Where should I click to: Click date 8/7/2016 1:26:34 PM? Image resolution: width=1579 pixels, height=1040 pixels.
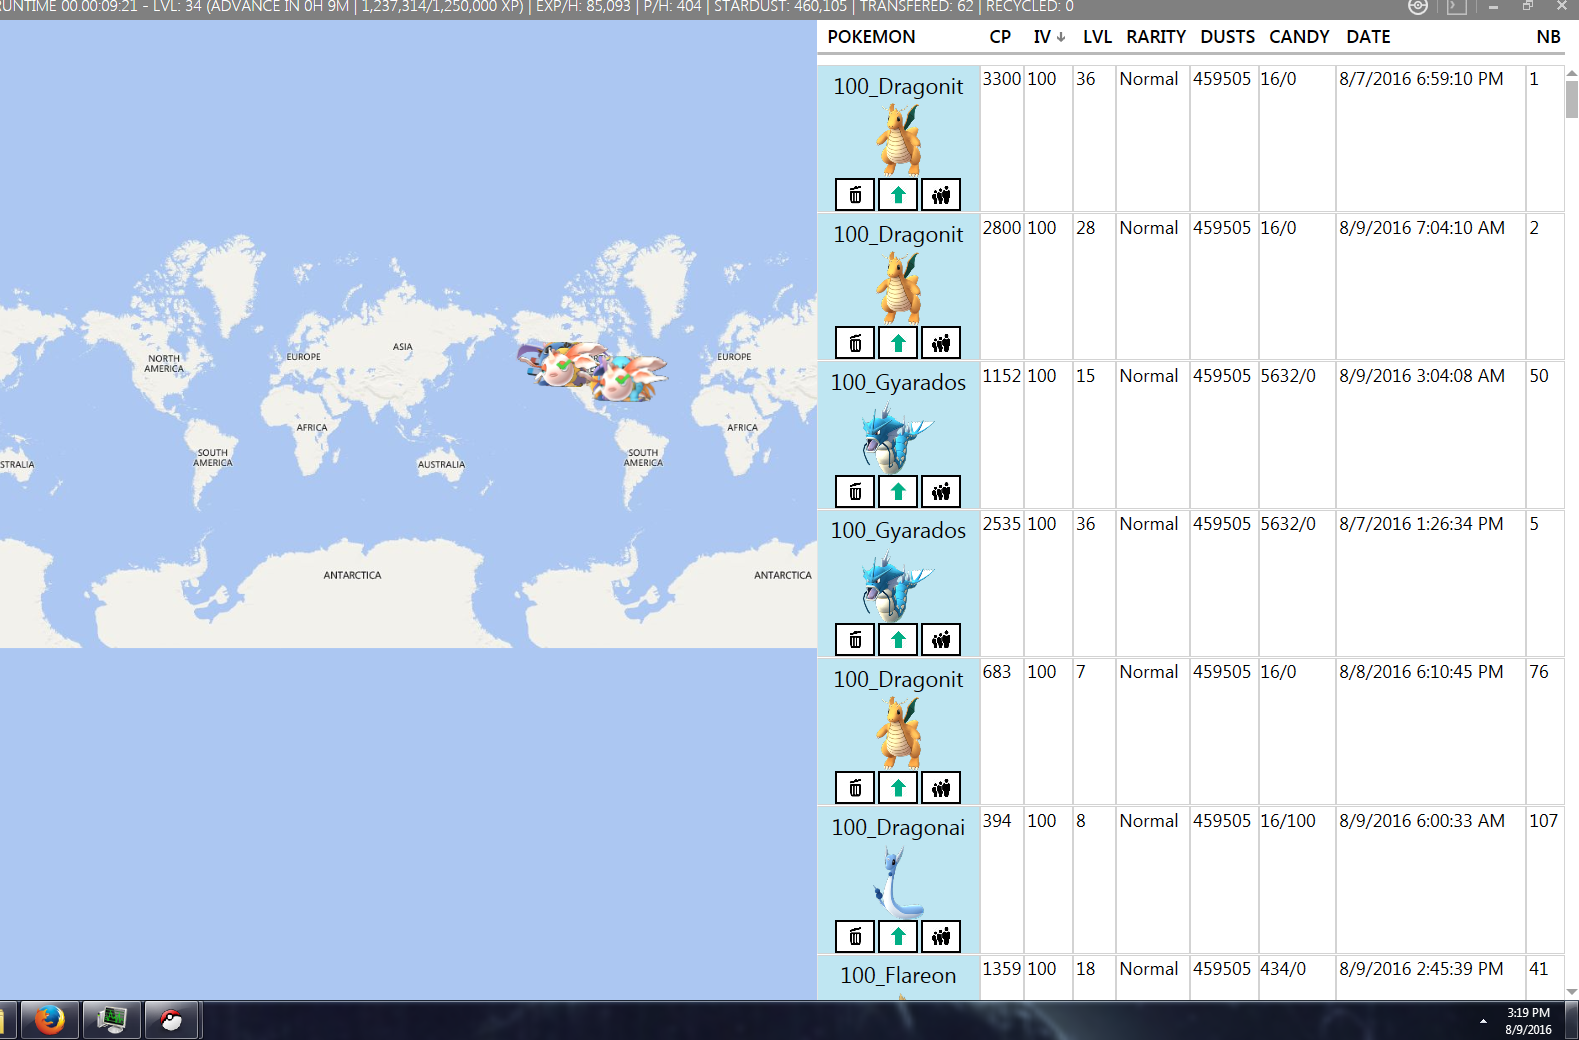[1421, 524]
